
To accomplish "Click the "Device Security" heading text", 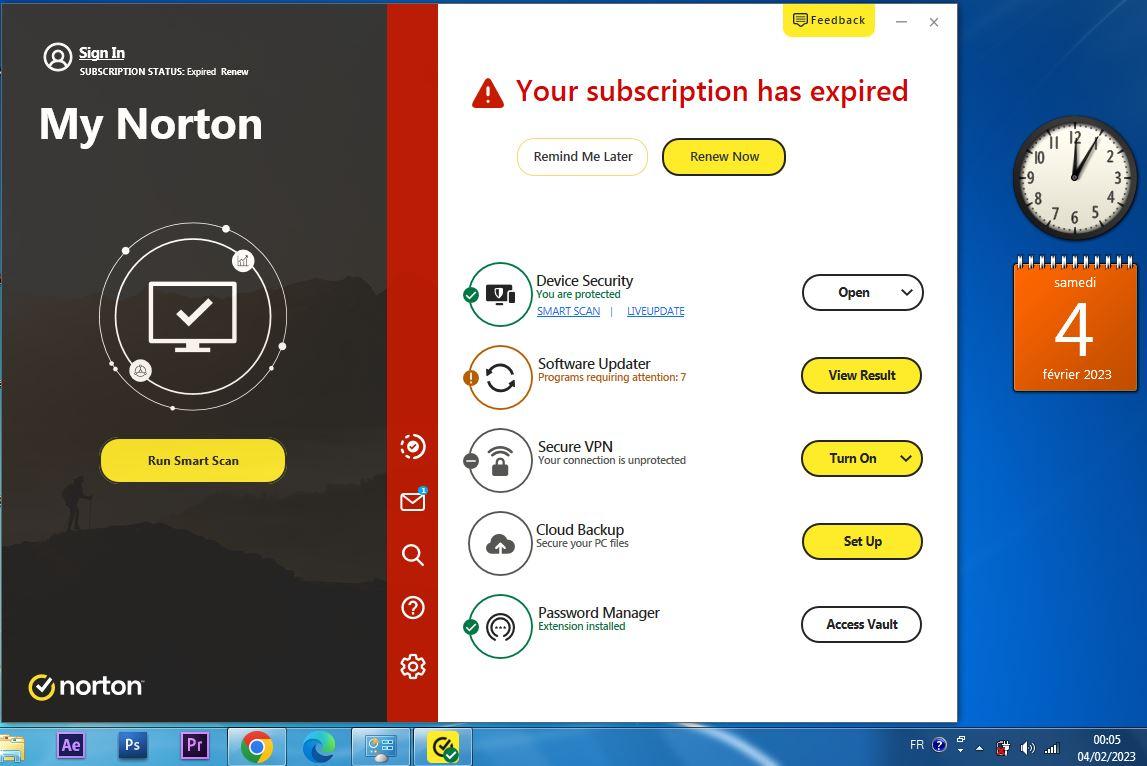I will click(x=584, y=280).
